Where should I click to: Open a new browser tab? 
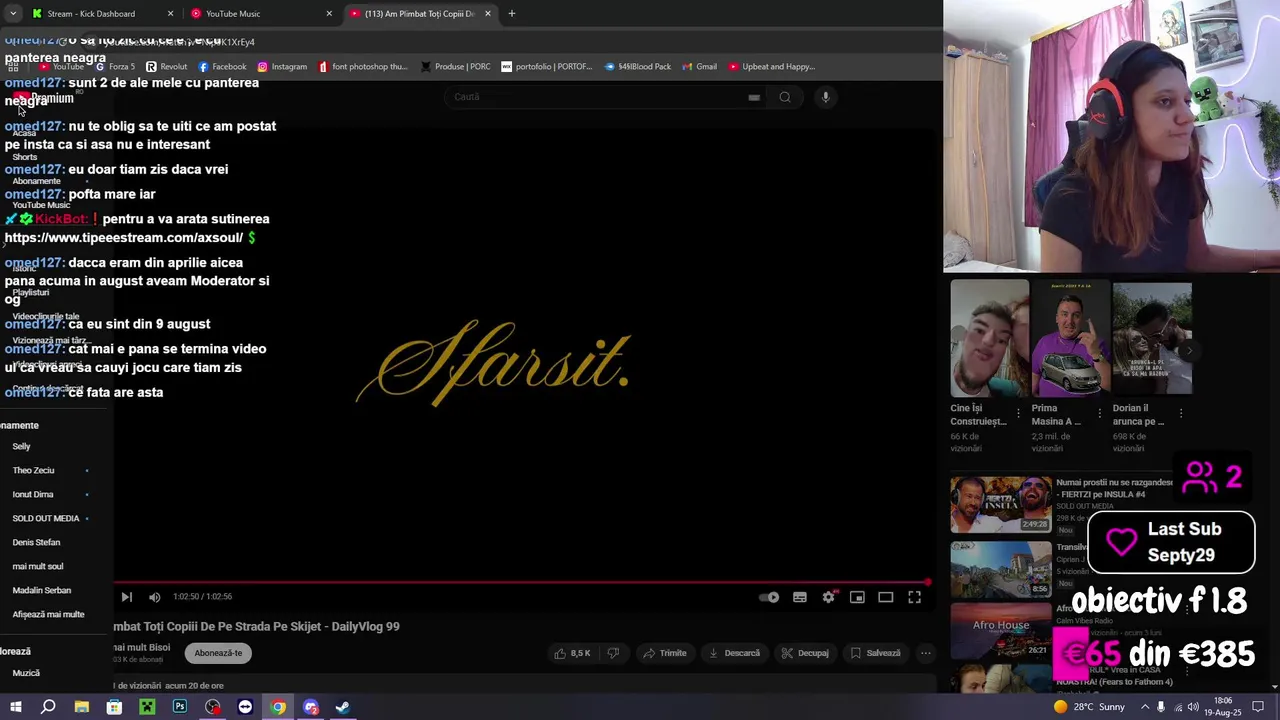(512, 14)
